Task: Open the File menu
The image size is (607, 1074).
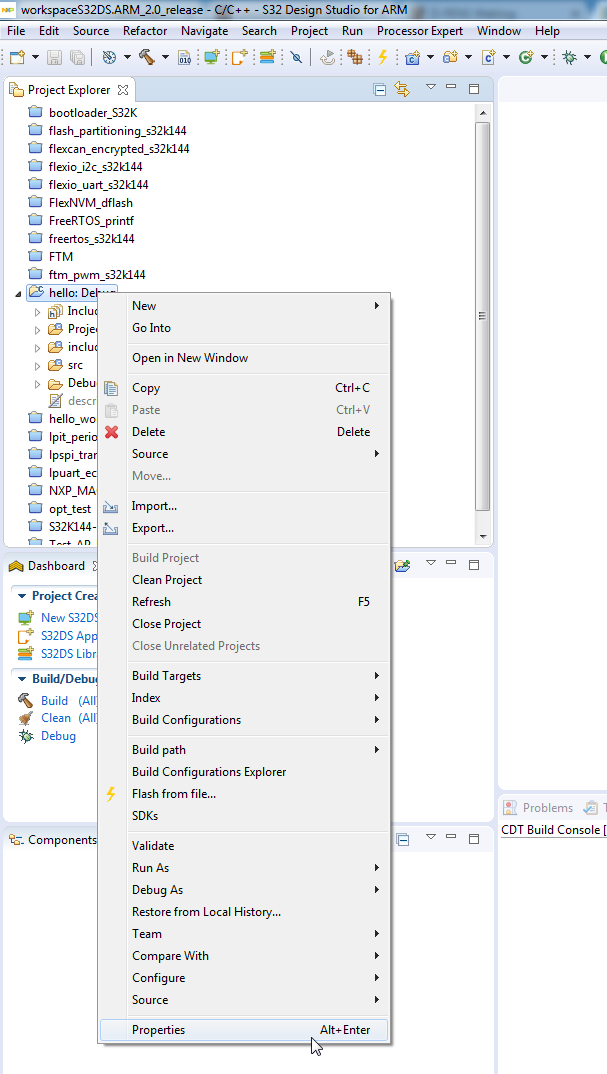Action: point(16,31)
